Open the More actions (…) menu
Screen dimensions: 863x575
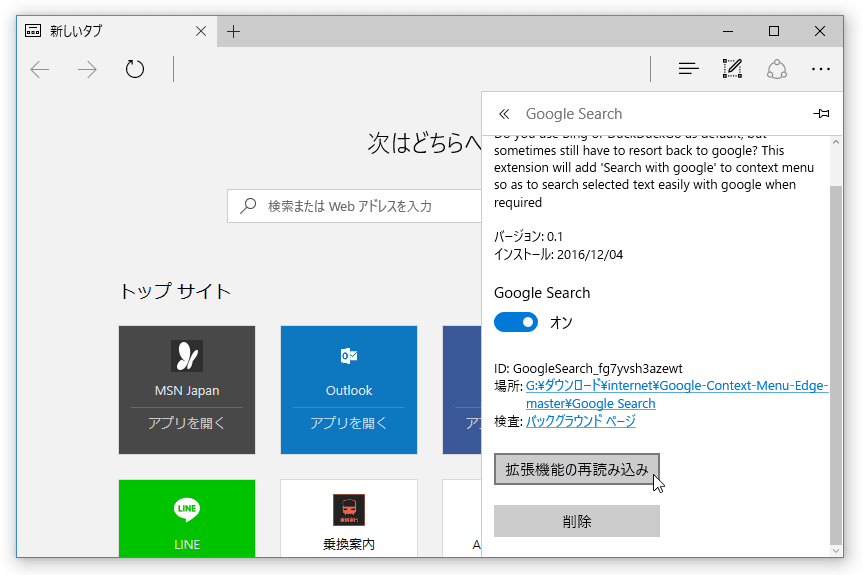[821, 69]
